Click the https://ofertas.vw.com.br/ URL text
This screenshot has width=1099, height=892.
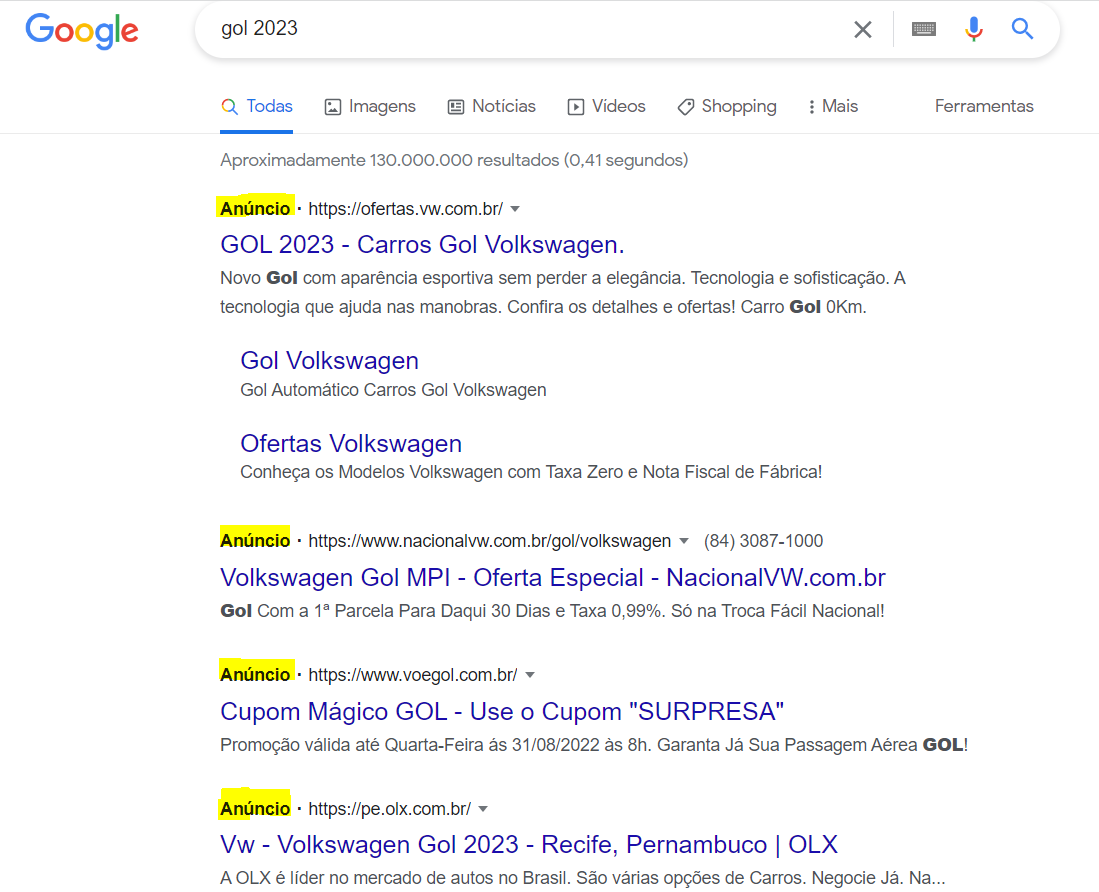point(406,209)
